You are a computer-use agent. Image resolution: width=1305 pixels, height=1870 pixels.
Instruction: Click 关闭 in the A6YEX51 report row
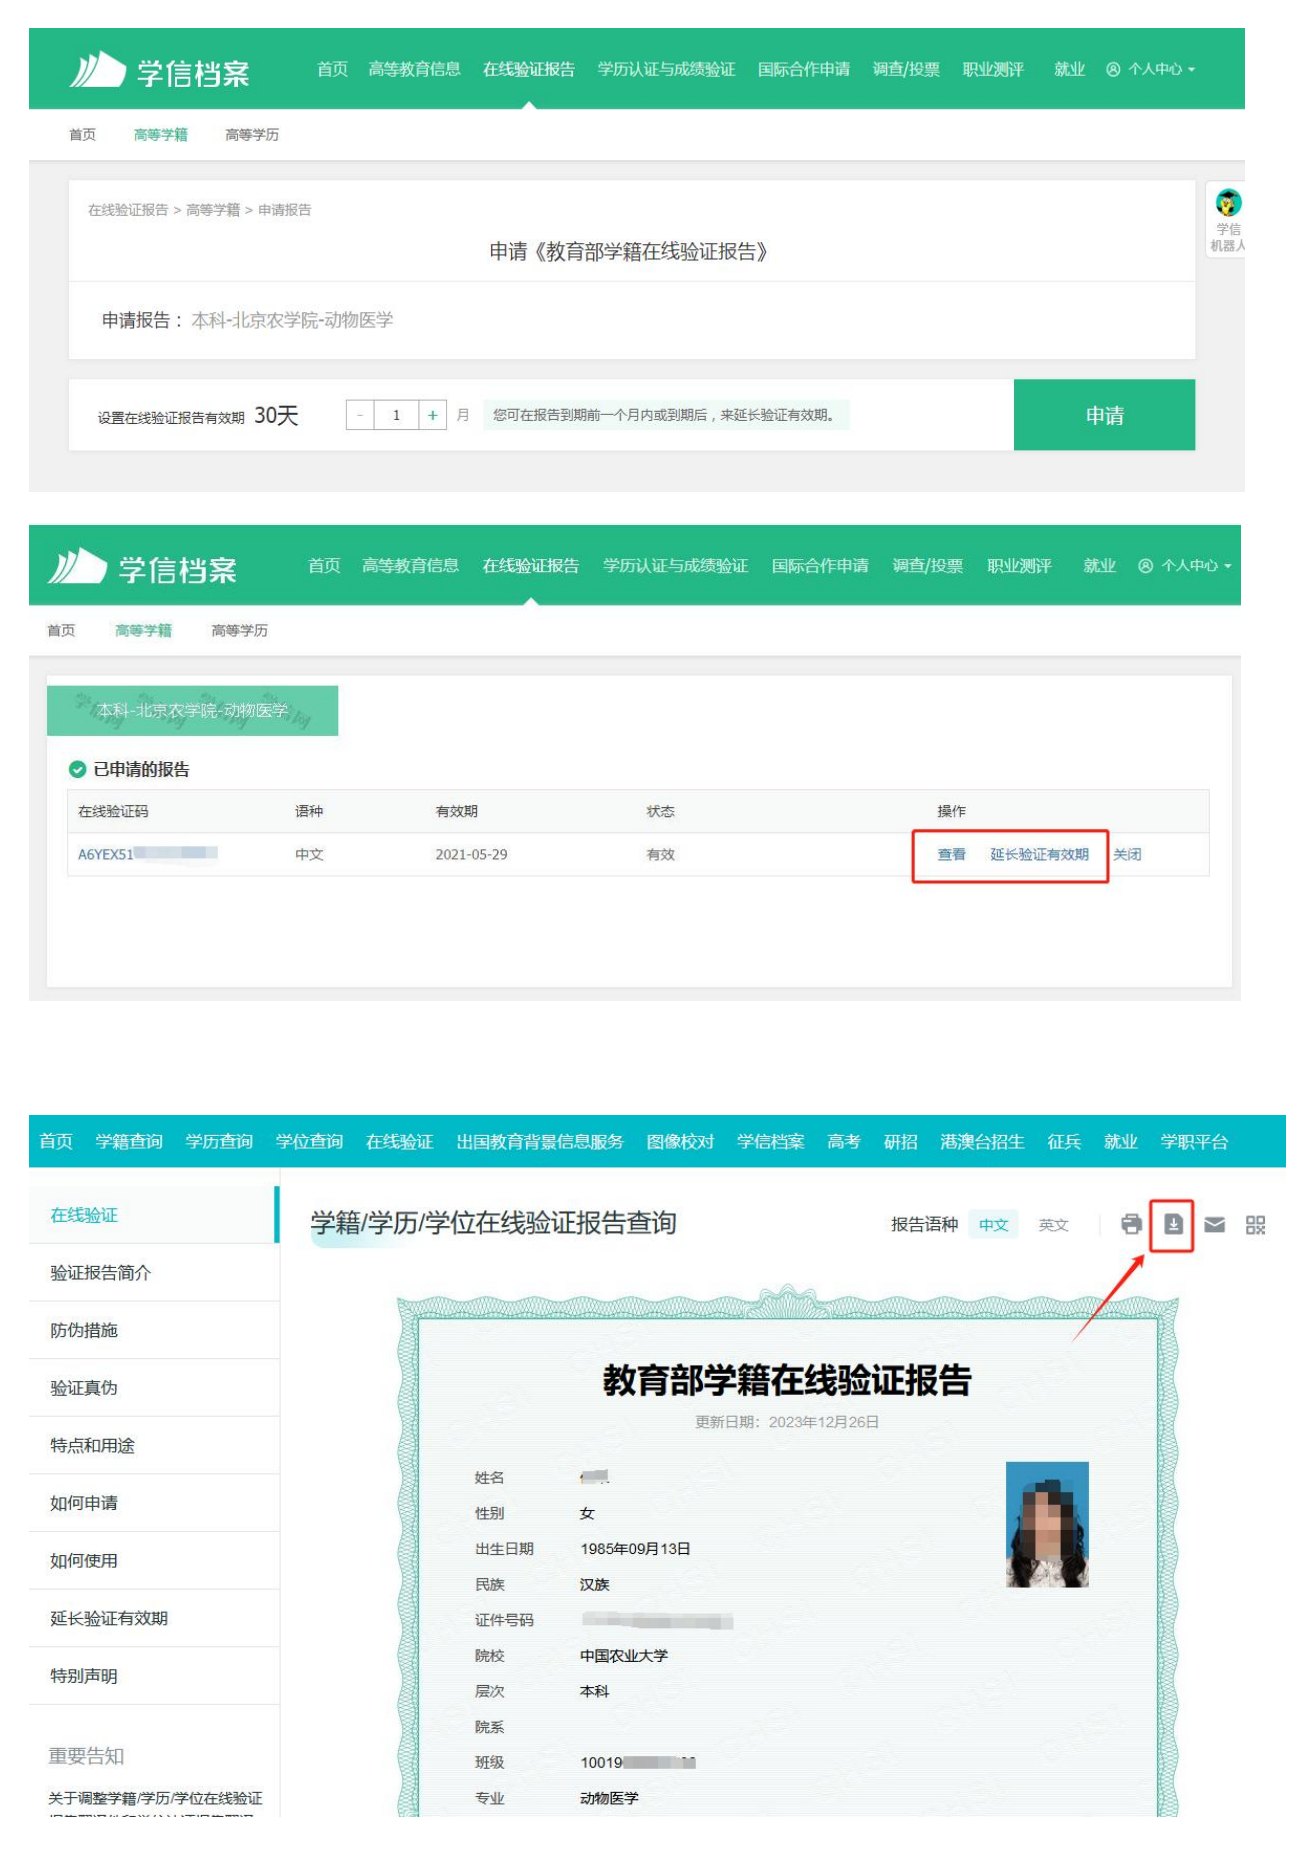[x=1127, y=854]
